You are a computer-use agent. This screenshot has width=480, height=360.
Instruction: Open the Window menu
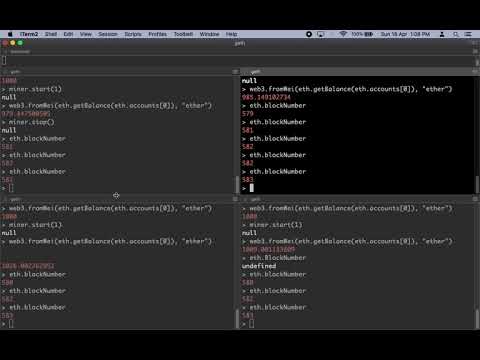(x=209, y=34)
